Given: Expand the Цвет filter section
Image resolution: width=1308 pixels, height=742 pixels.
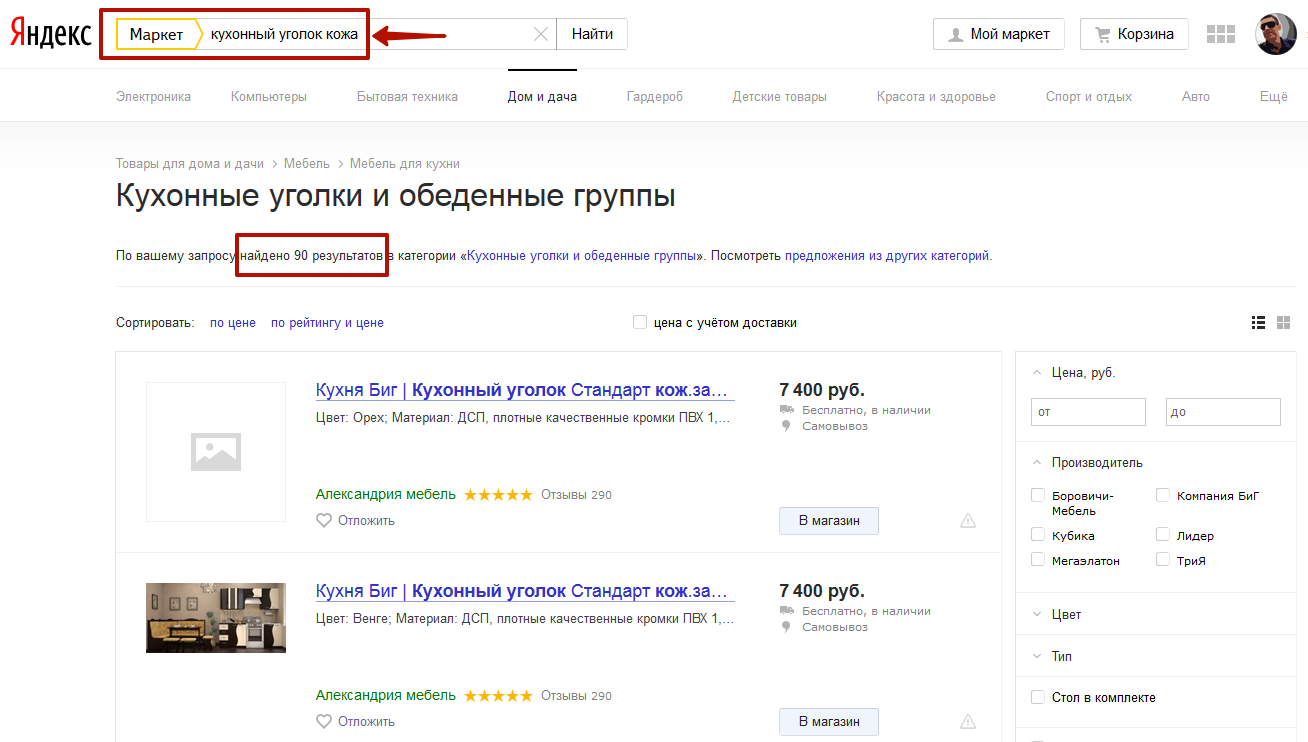Looking at the screenshot, I should click(1066, 614).
